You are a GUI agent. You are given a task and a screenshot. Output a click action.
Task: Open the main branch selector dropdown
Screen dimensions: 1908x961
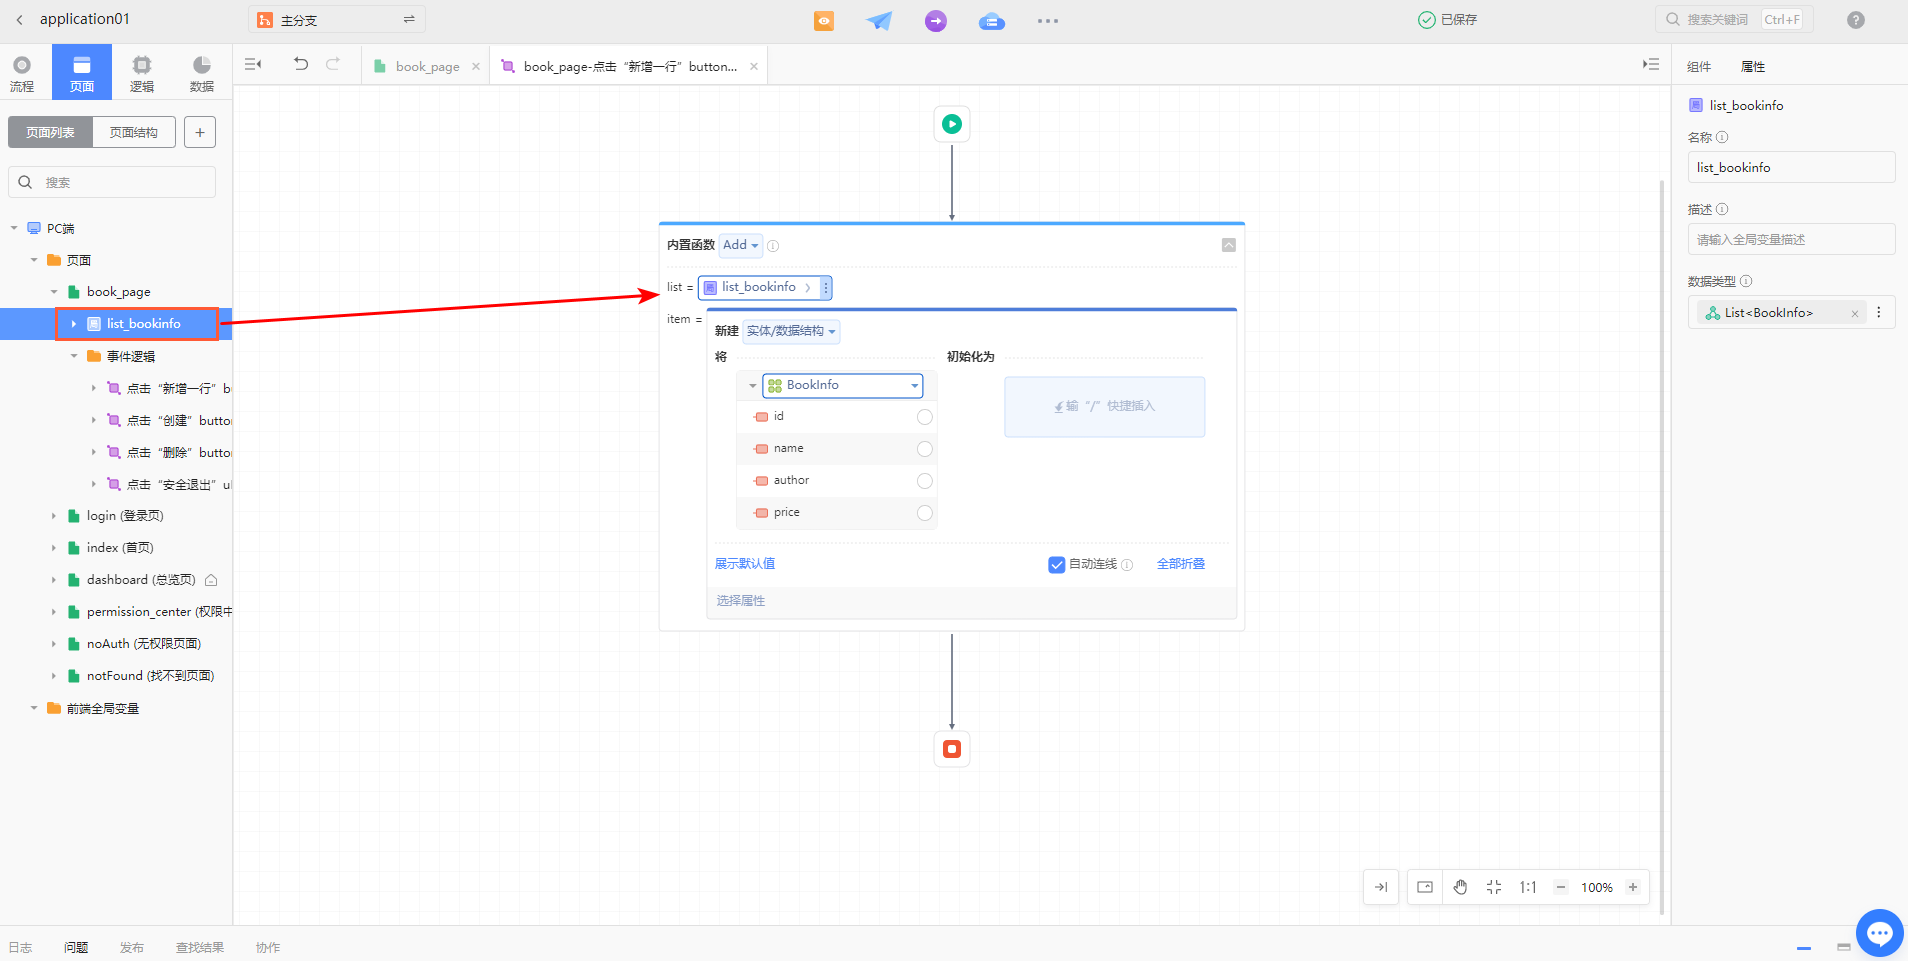(x=337, y=20)
